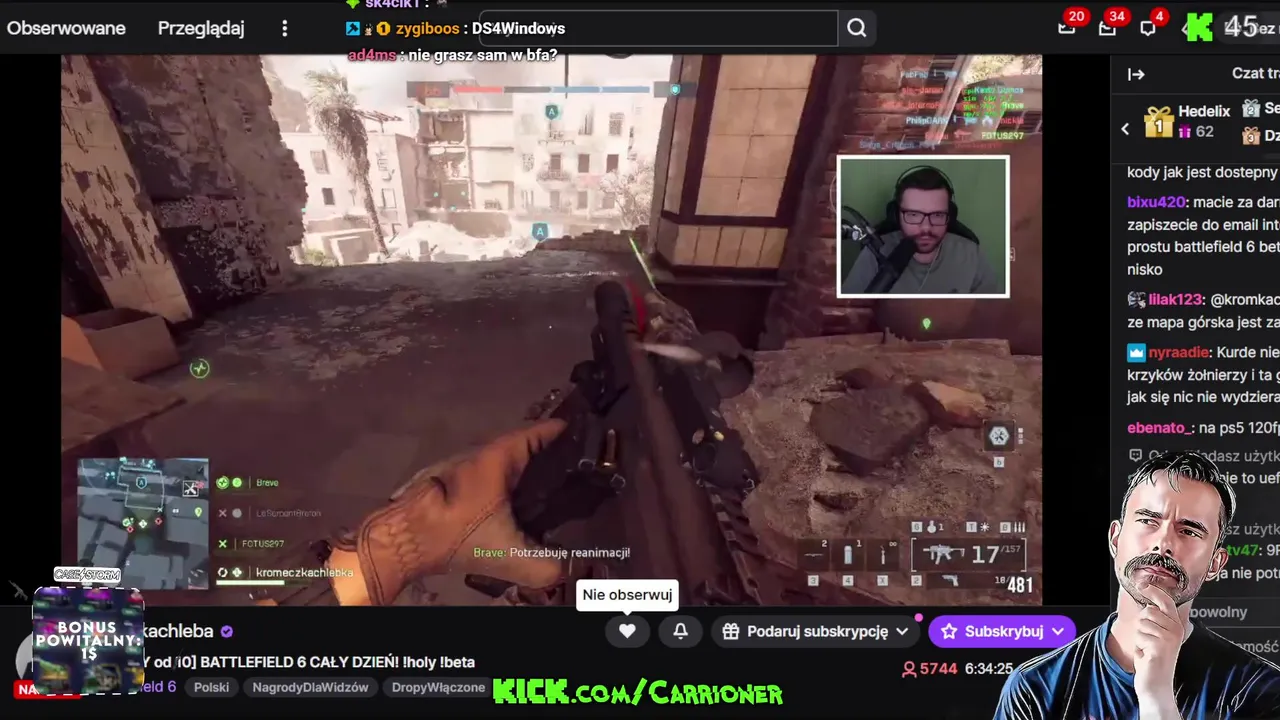Open the Podaruj subskrypcję gift dropdown

[x=814, y=631]
